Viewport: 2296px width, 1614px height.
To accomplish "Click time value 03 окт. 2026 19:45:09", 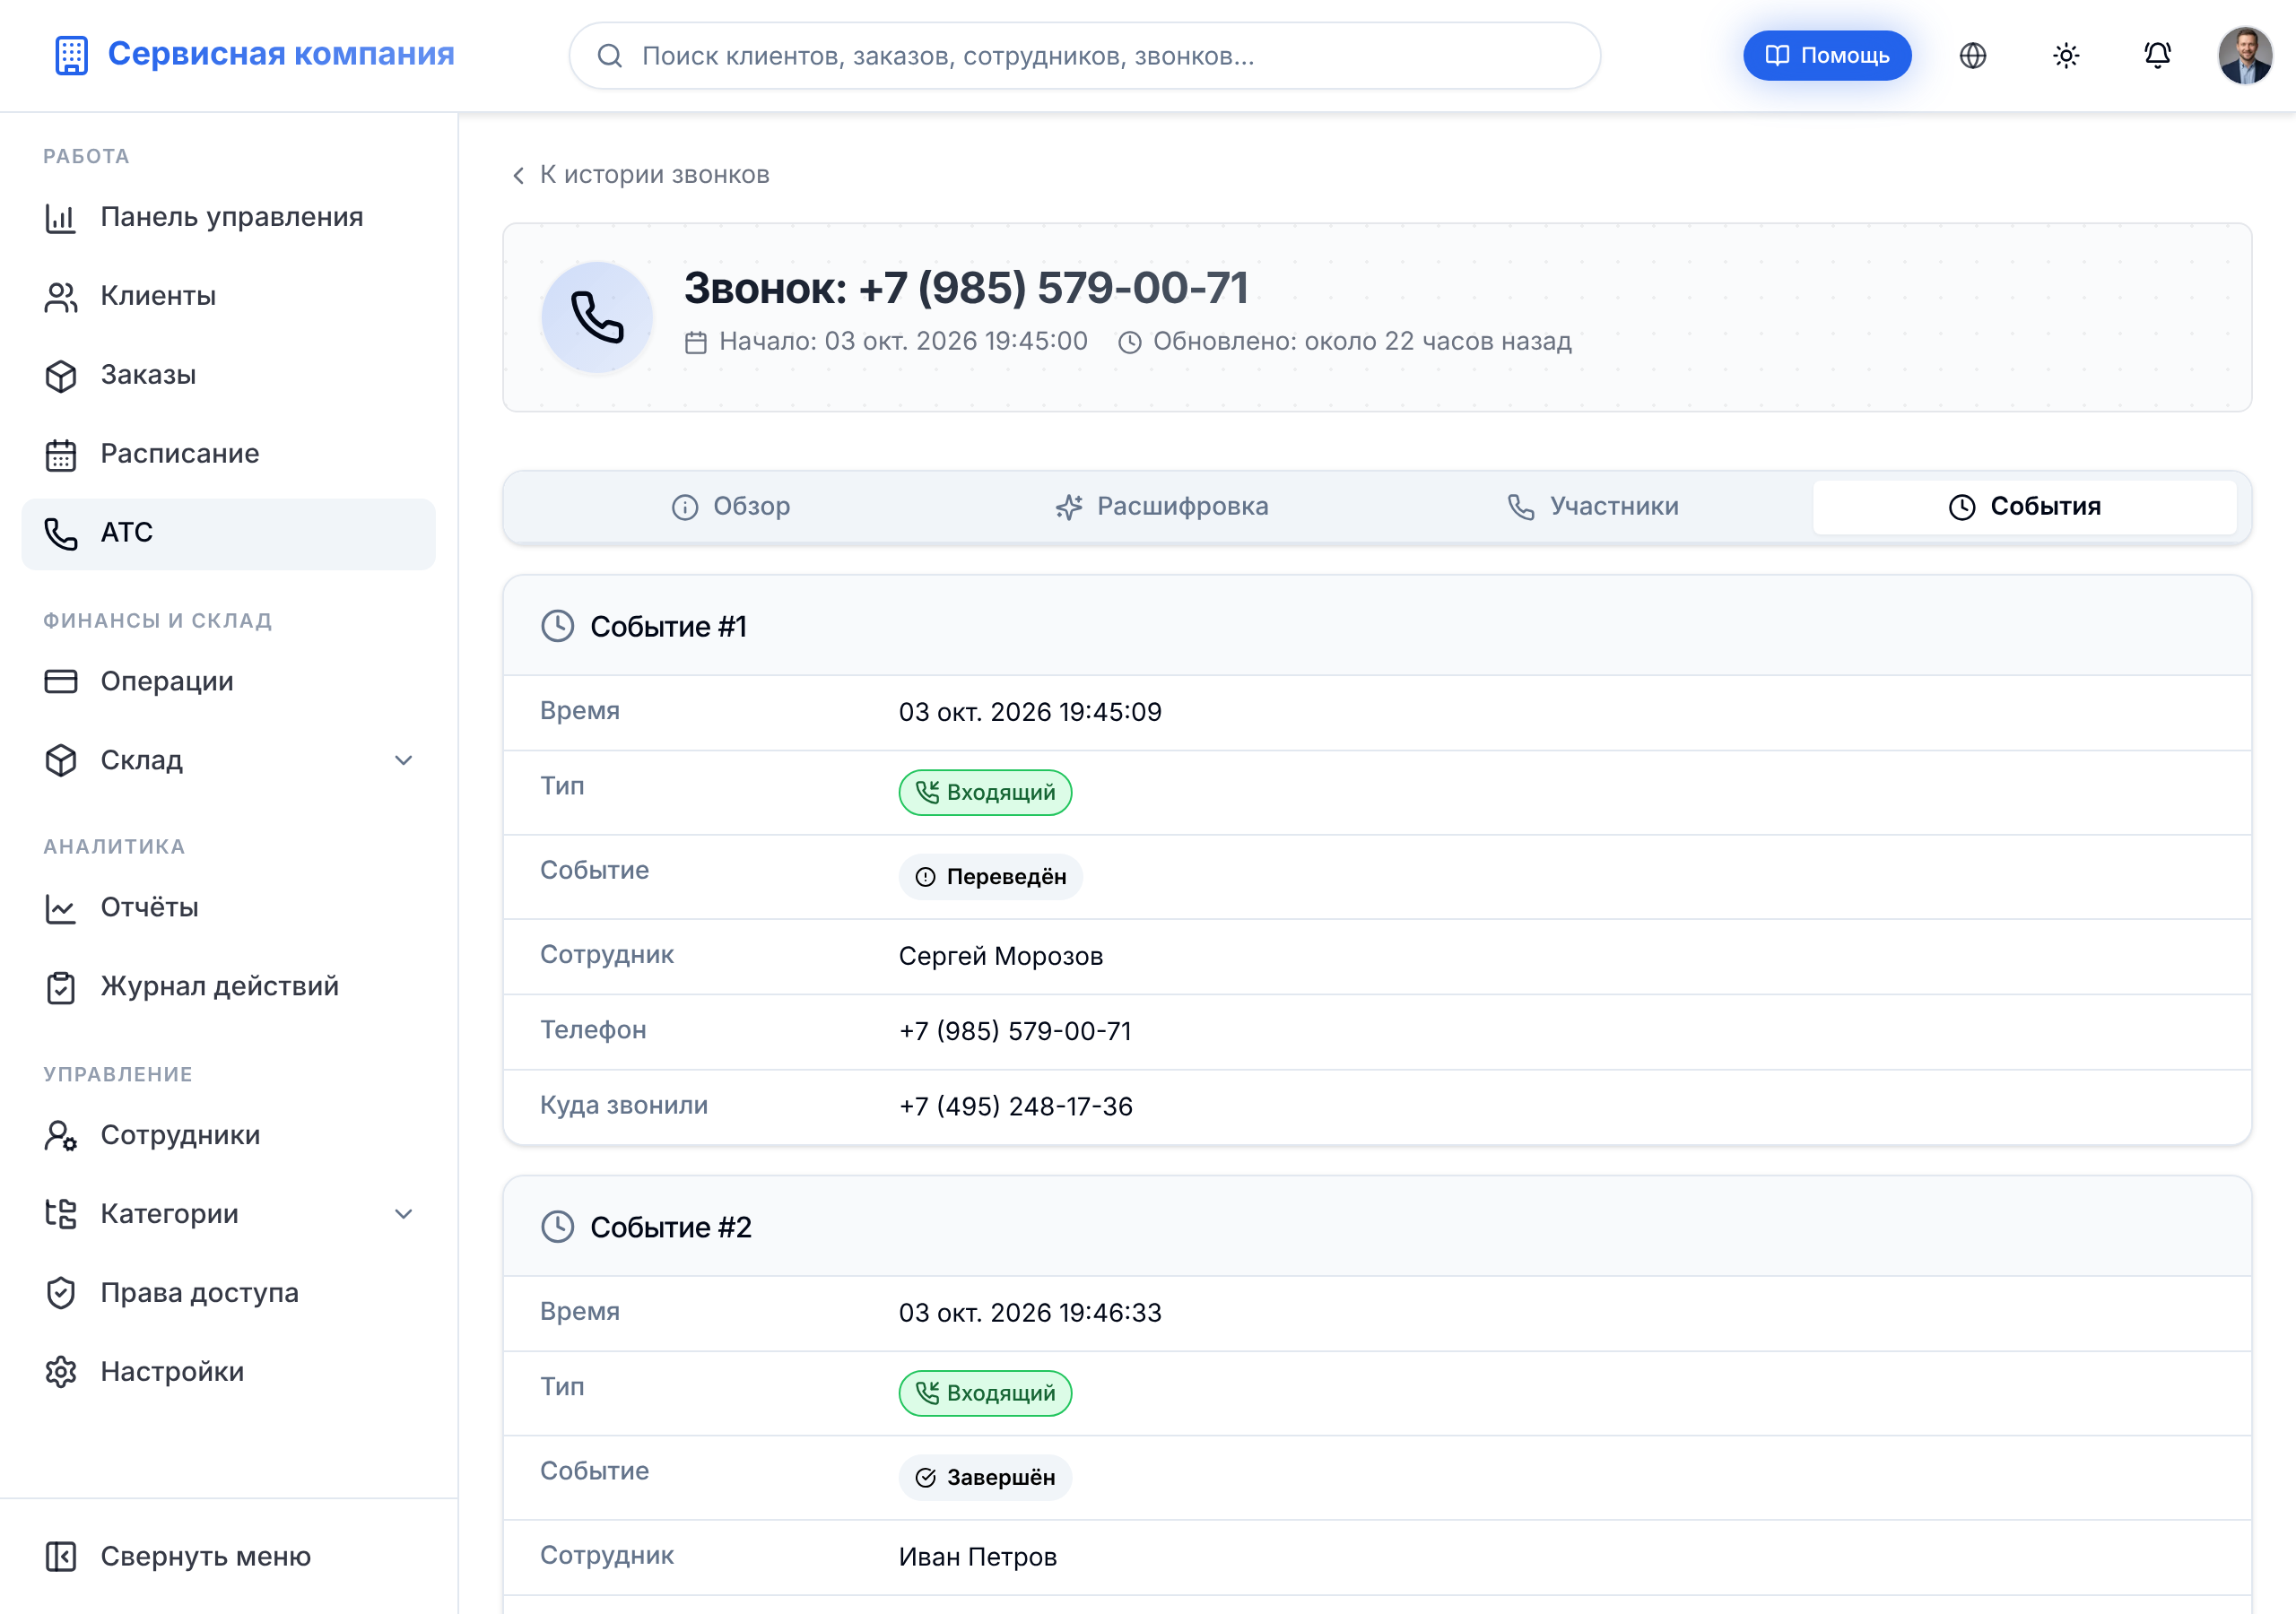I will click(1030, 713).
